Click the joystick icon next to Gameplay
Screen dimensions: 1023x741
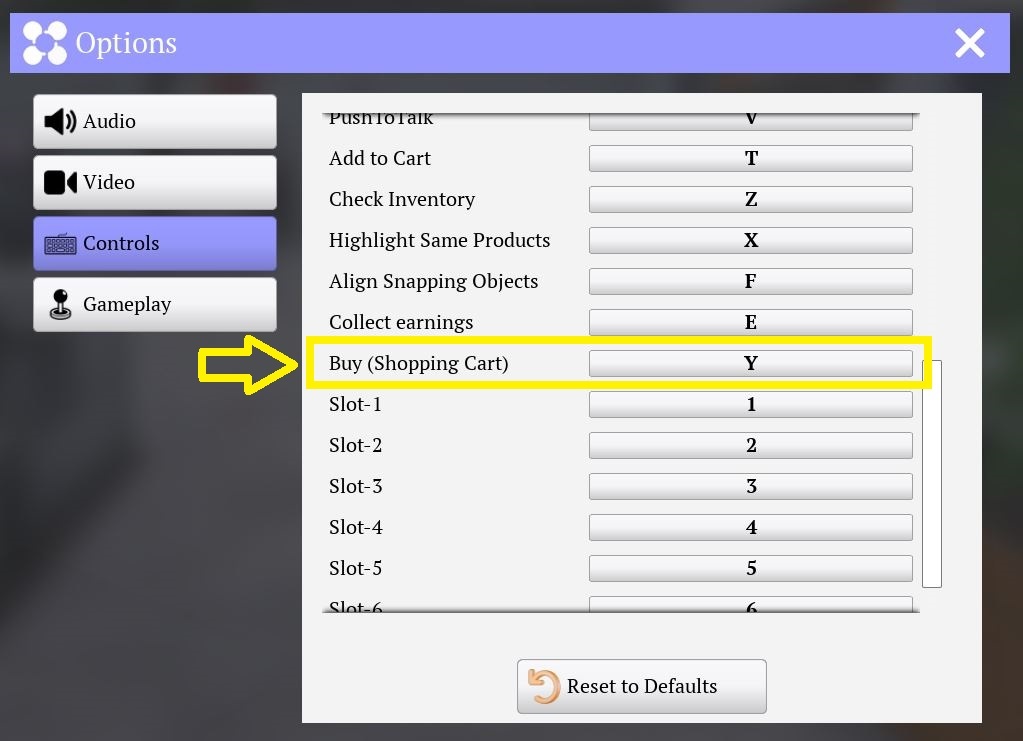pyautogui.click(x=61, y=305)
